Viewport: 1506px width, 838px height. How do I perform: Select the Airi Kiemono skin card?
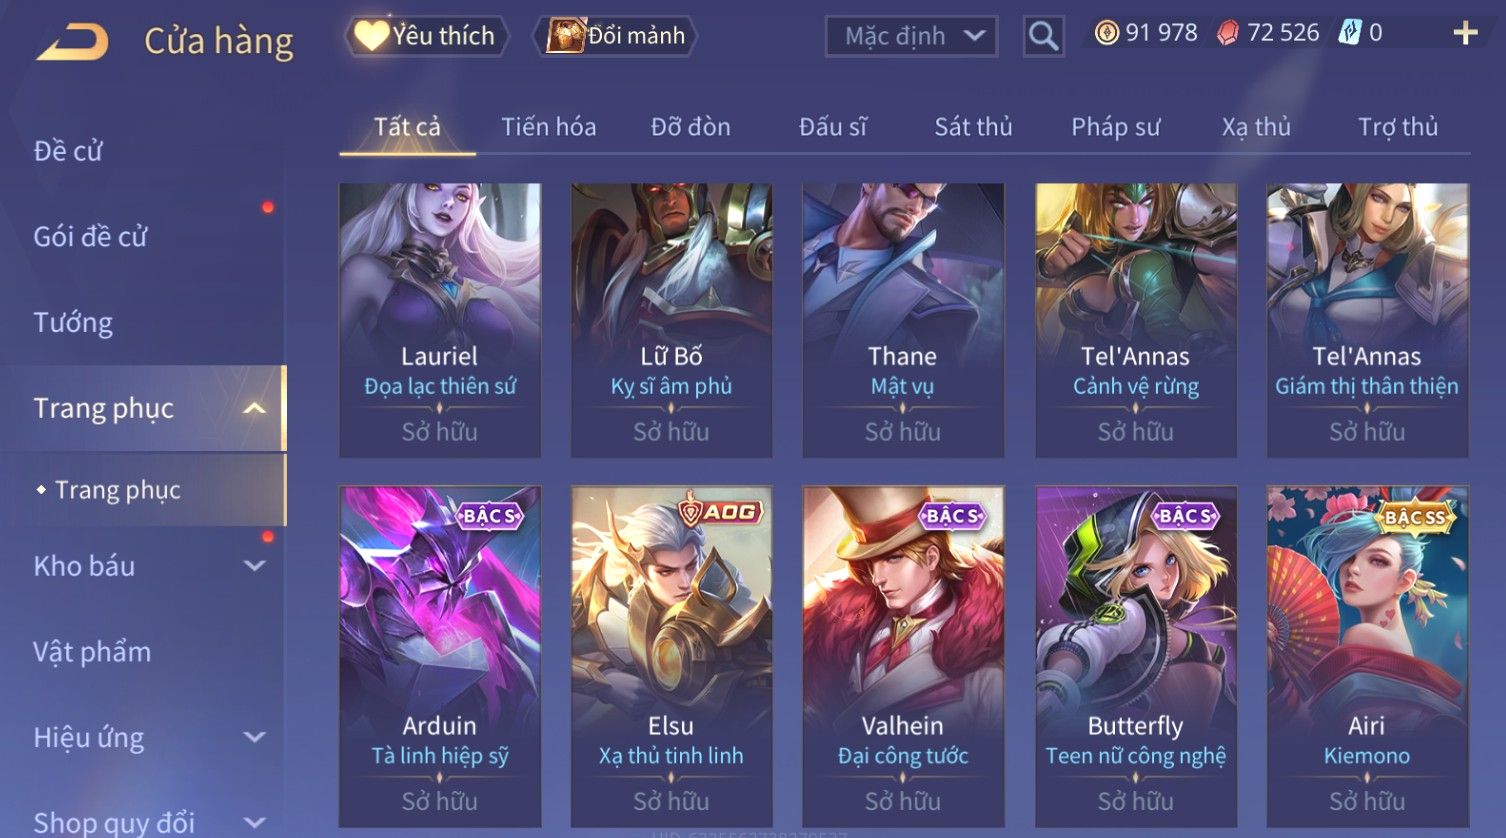point(1367,656)
